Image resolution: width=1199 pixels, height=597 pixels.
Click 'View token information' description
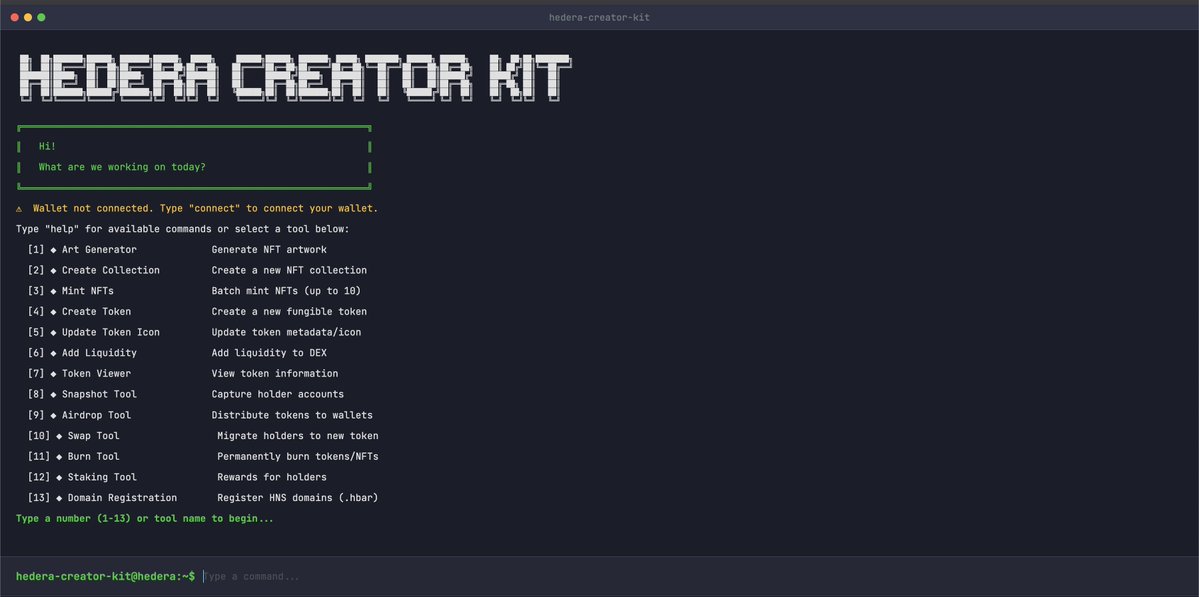[275, 373]
